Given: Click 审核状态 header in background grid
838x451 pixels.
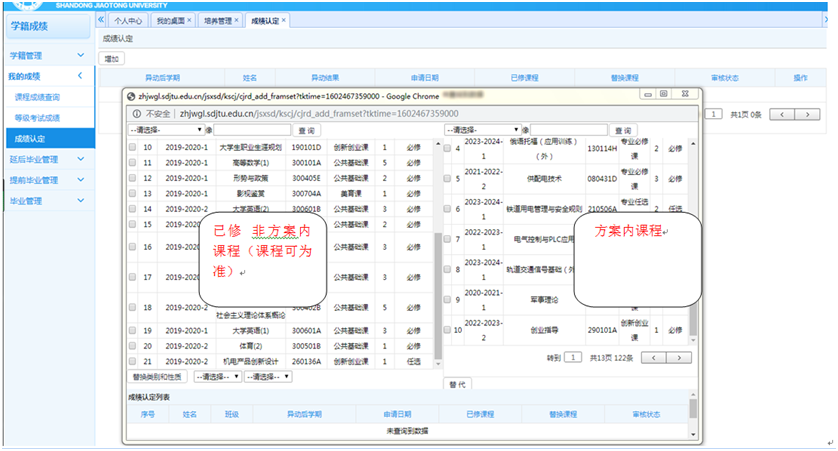Looking at the screenshot, I should [724, 77].
